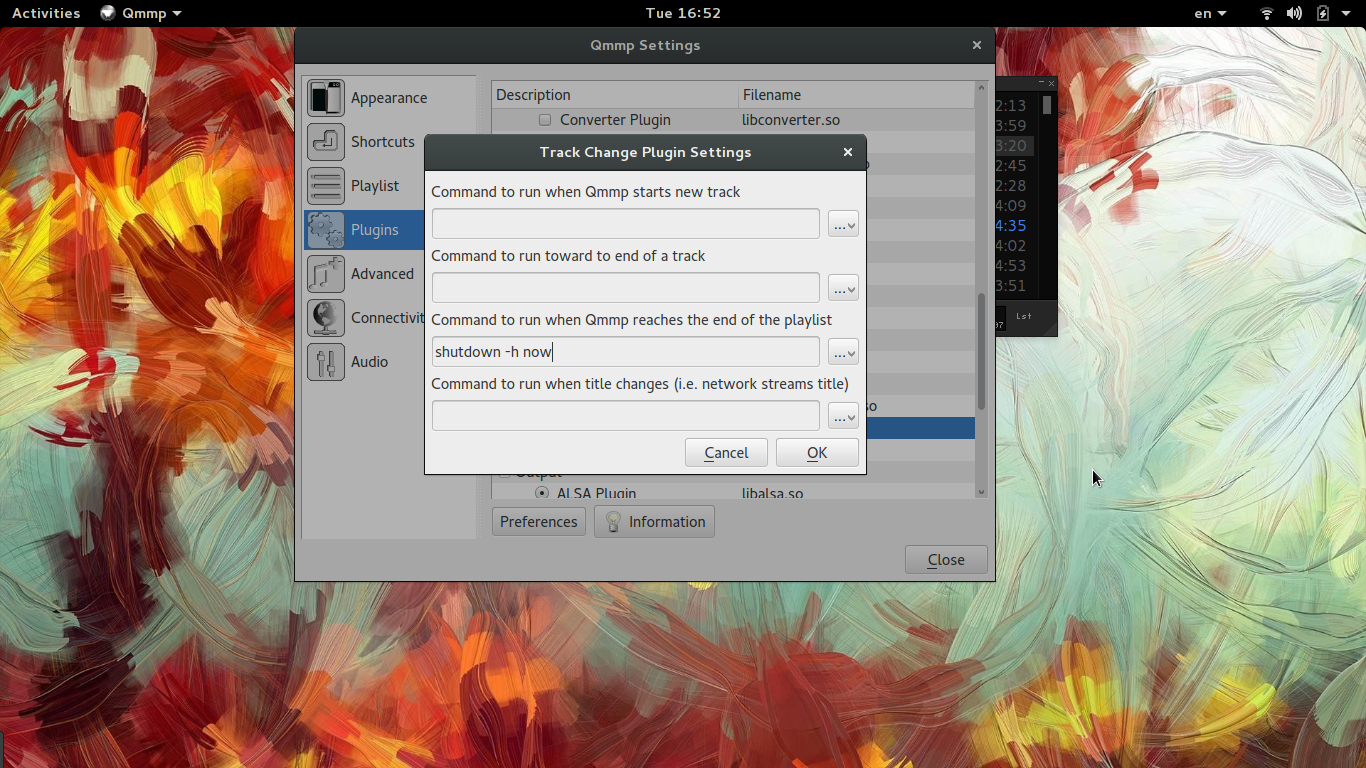Image resolution: width=1366 pixels, height=768 pixels.
Task: Open the Activities overview
Action: (x=46, y=13)
